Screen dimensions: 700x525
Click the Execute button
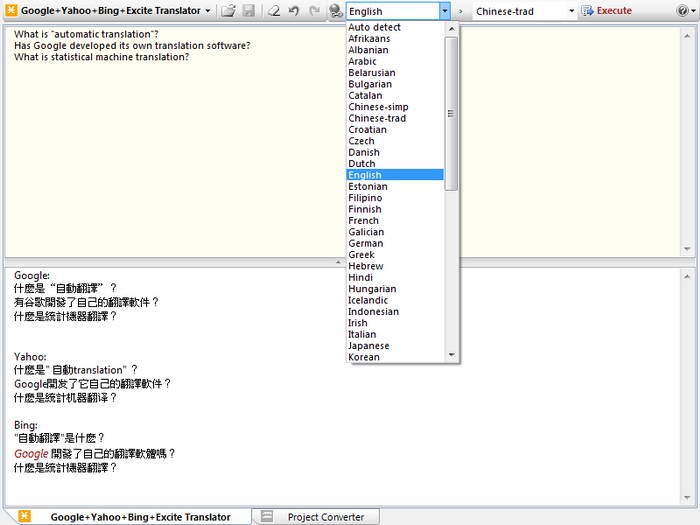607,11
